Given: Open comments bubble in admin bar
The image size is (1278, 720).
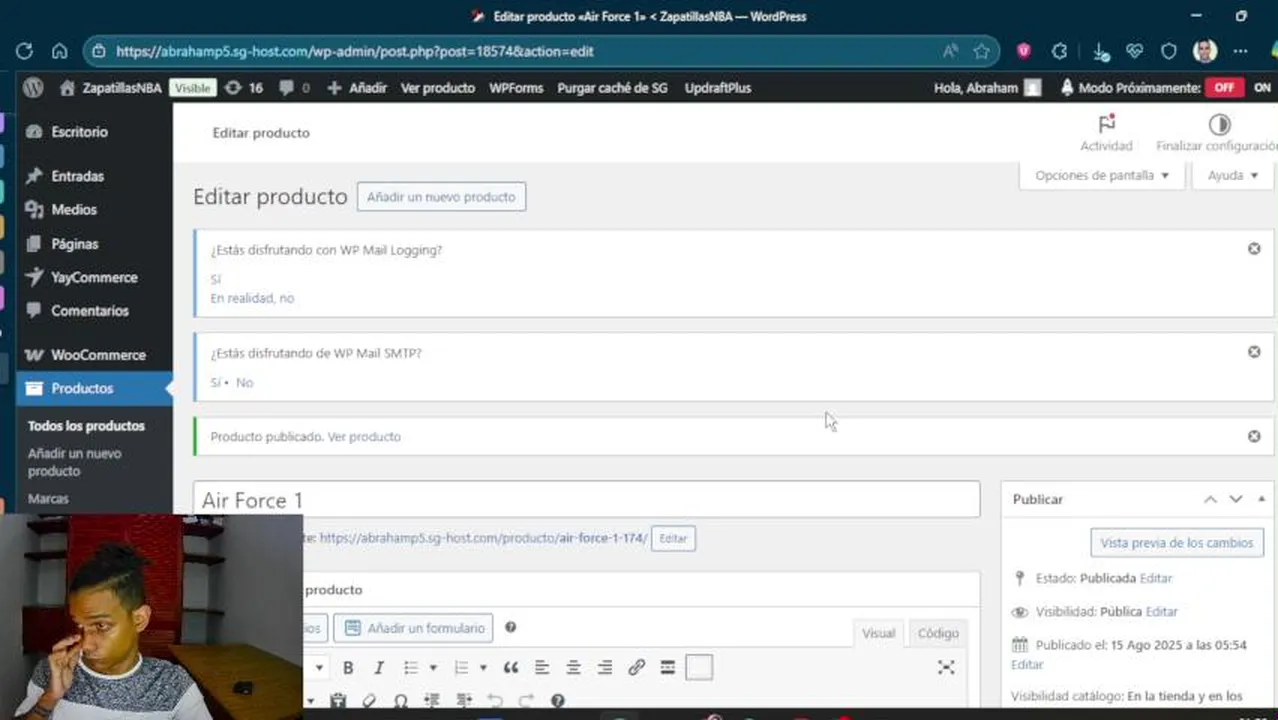Looking at the screenshot, I should coord(294,88).
